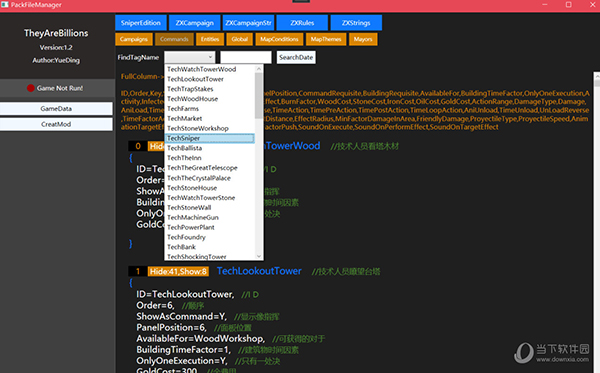Click the ID=TechLookoutTower line
Viewport: 600px width, 373px height.
185,294
